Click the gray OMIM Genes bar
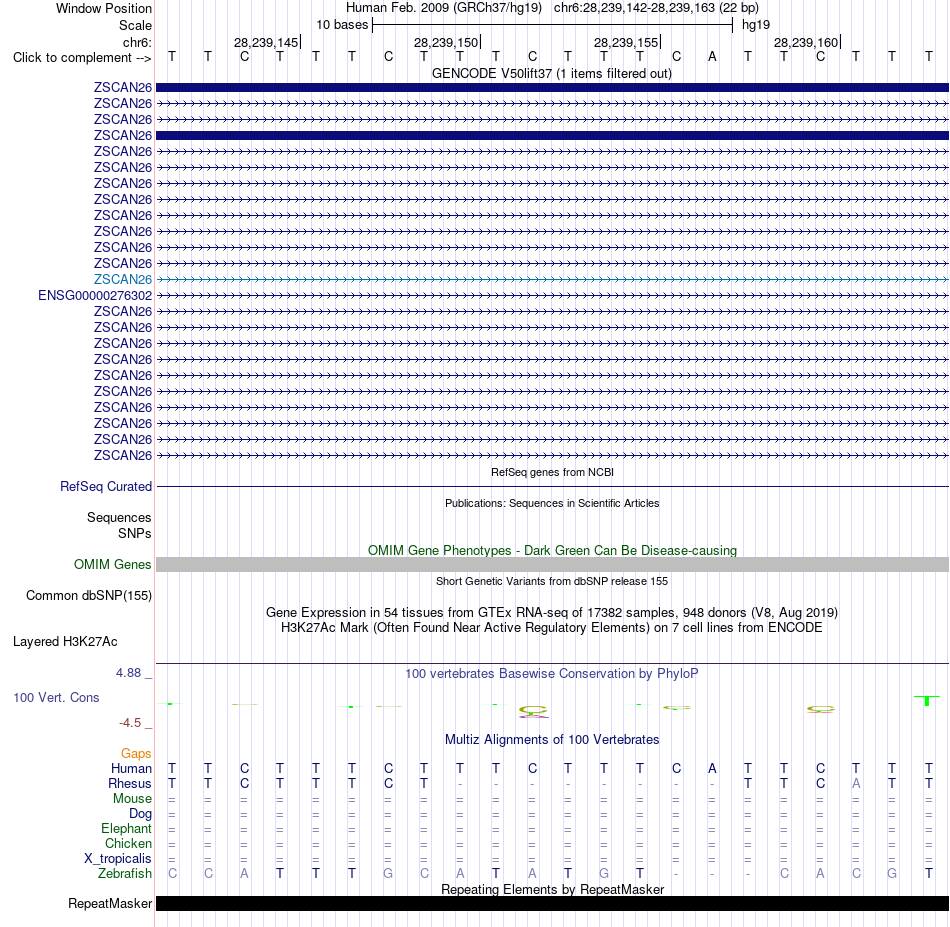Image resolution: width=950 pixels, height=927 pixels. [552, 565]
